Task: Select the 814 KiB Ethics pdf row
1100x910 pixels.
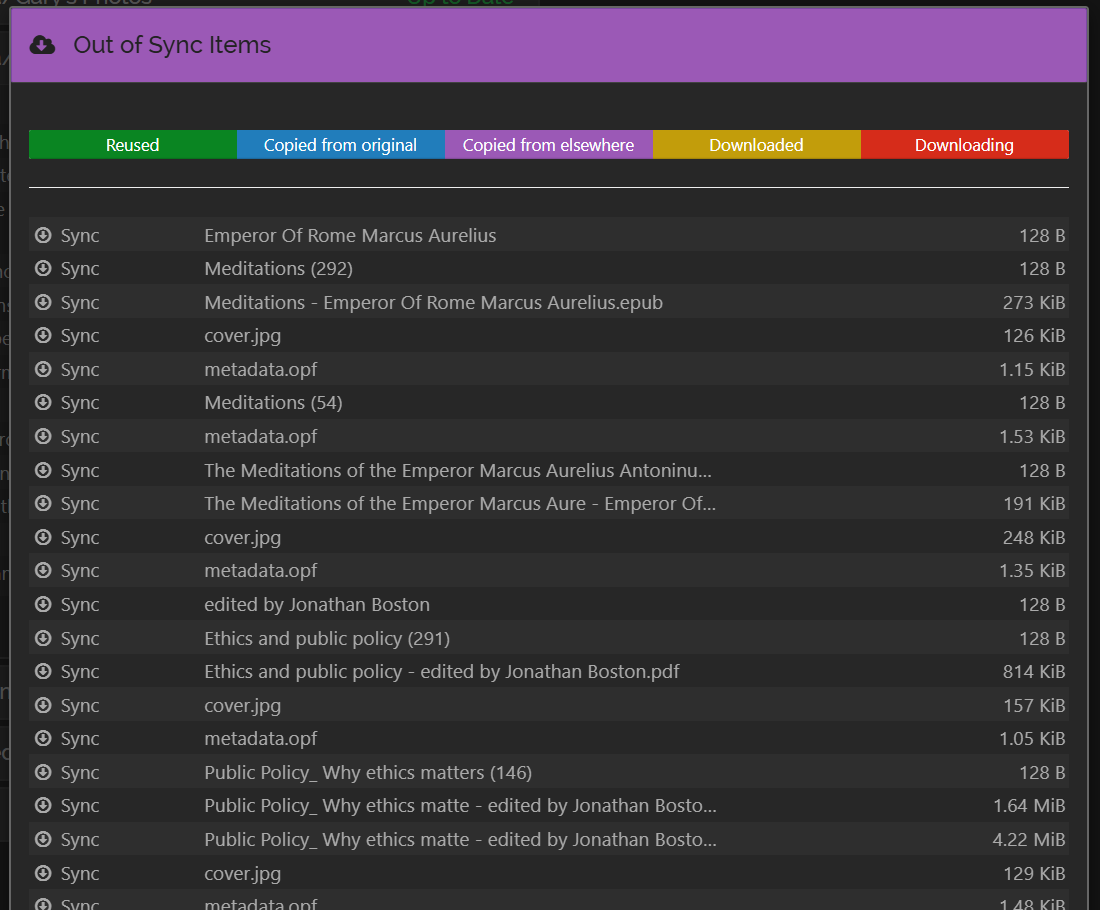Action: 1033,672
